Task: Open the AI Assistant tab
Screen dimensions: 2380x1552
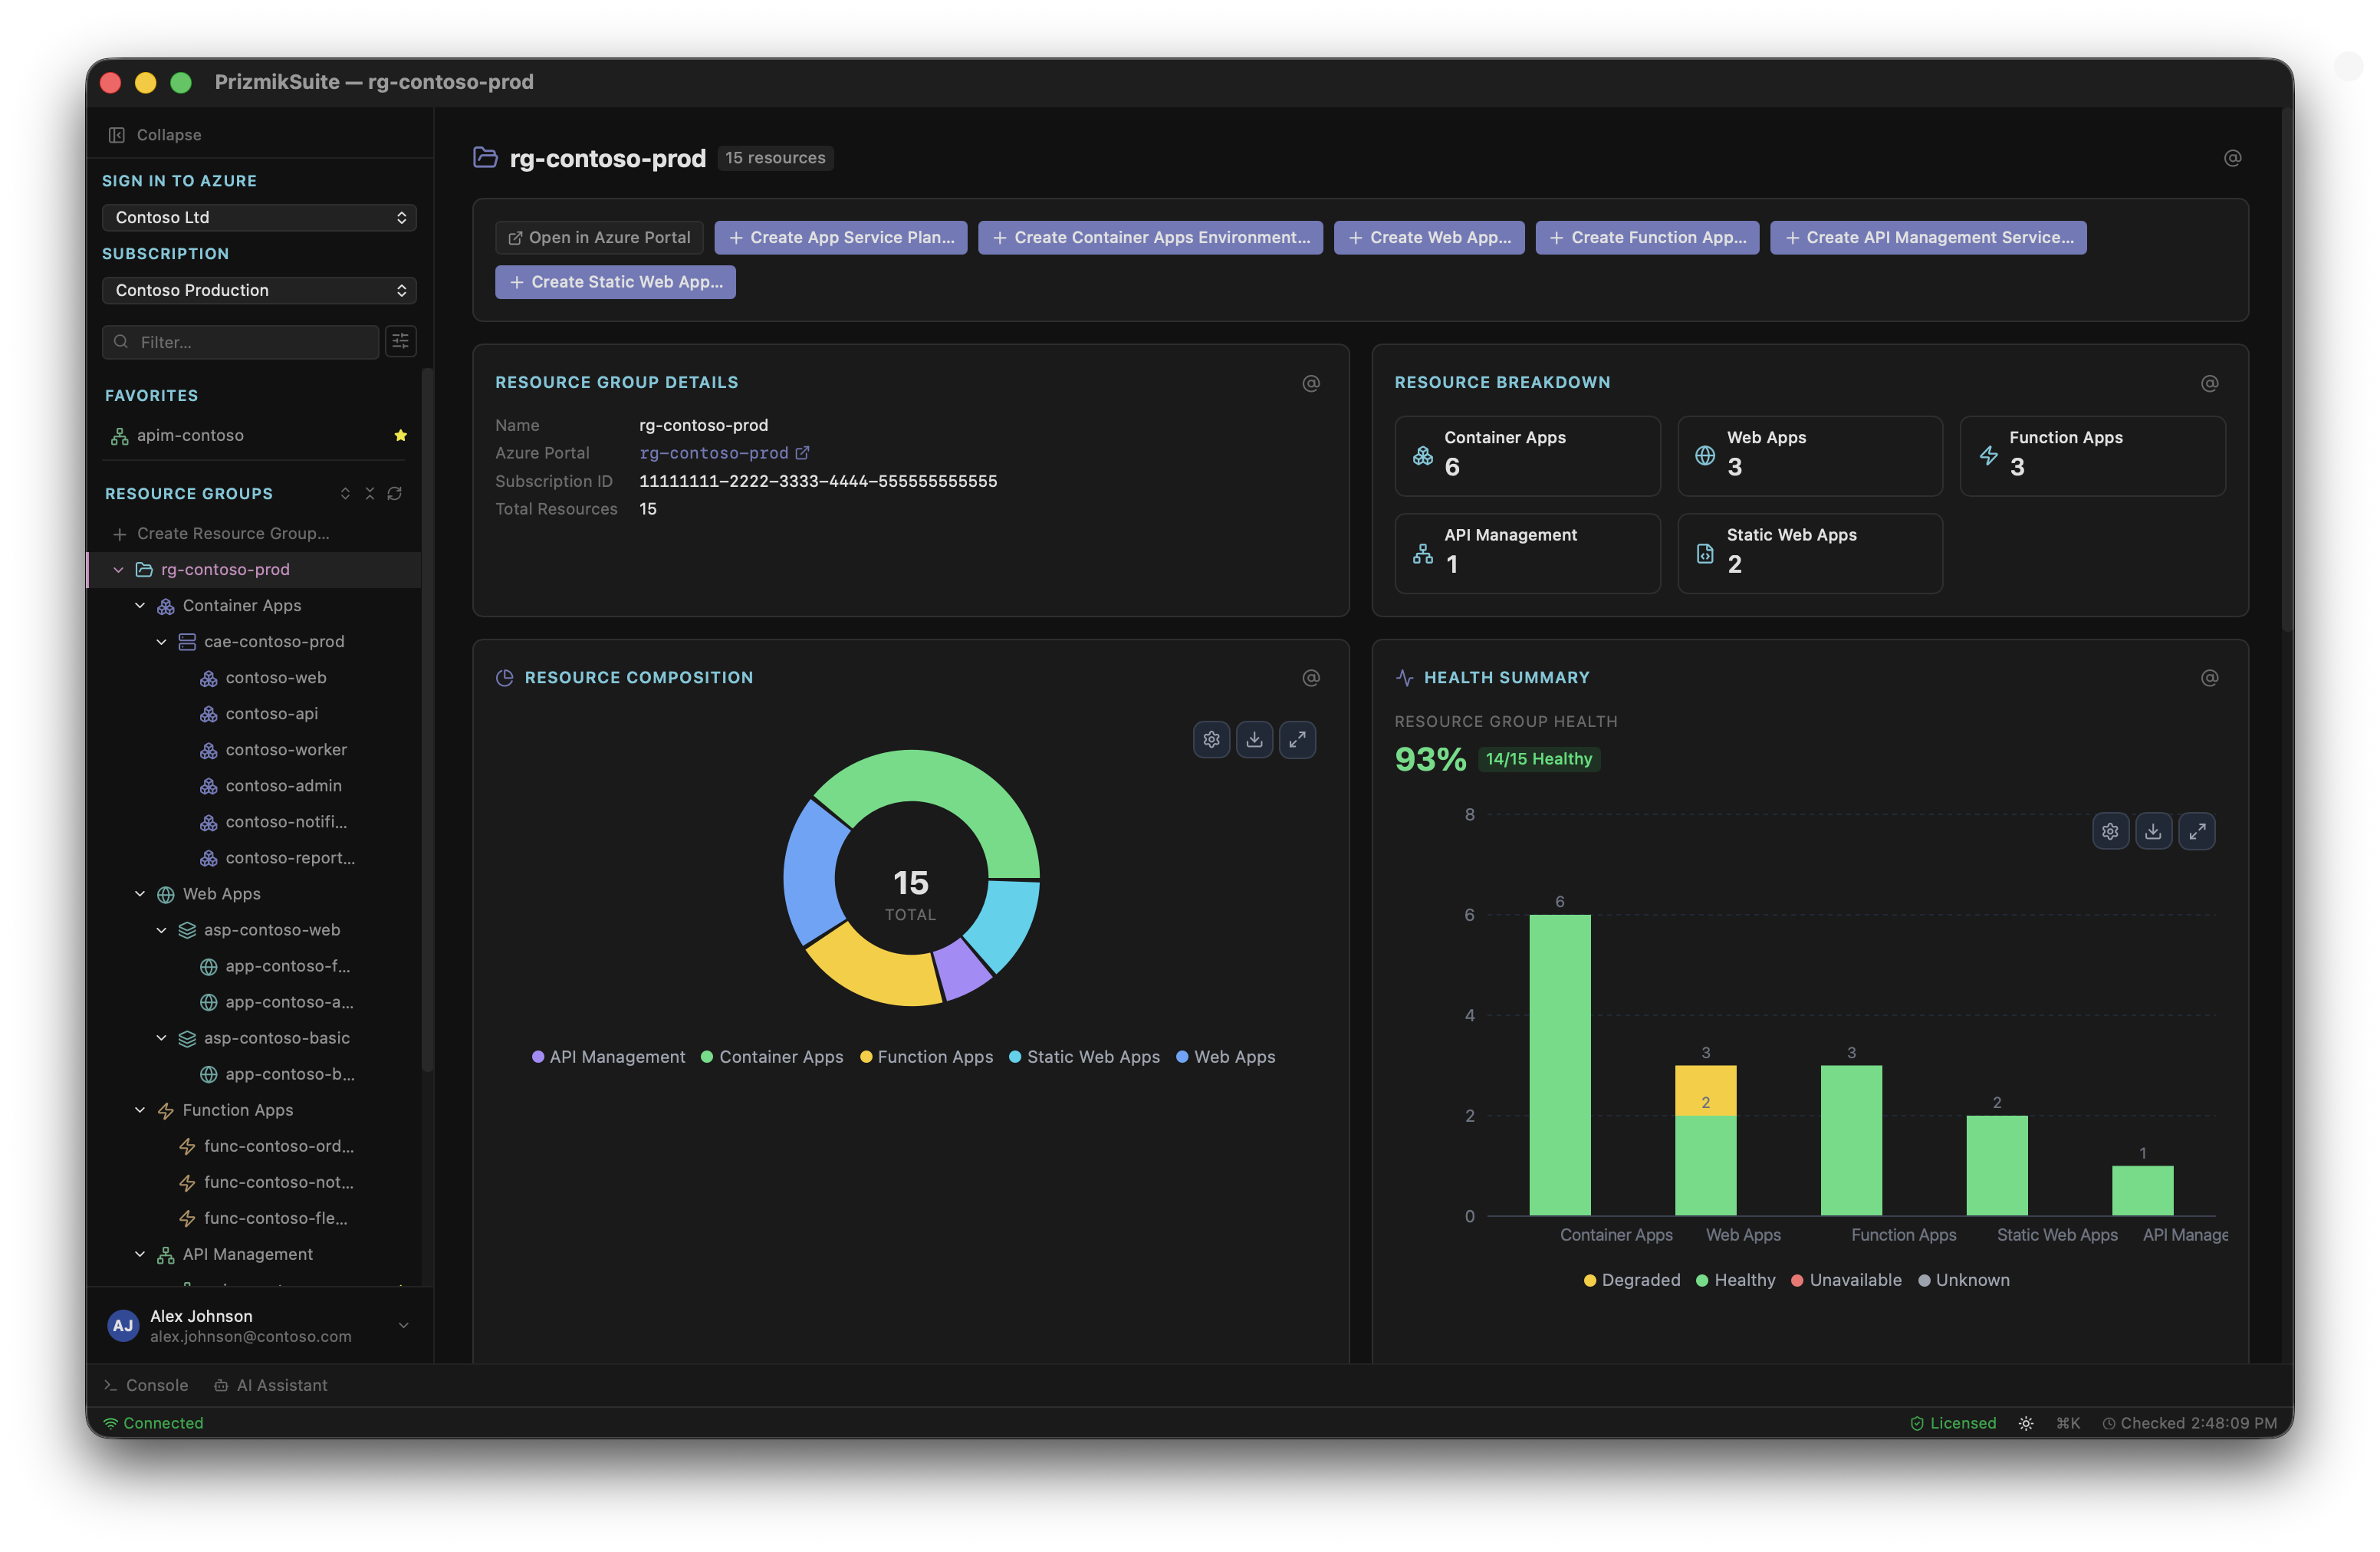Action: (270, 1385)
